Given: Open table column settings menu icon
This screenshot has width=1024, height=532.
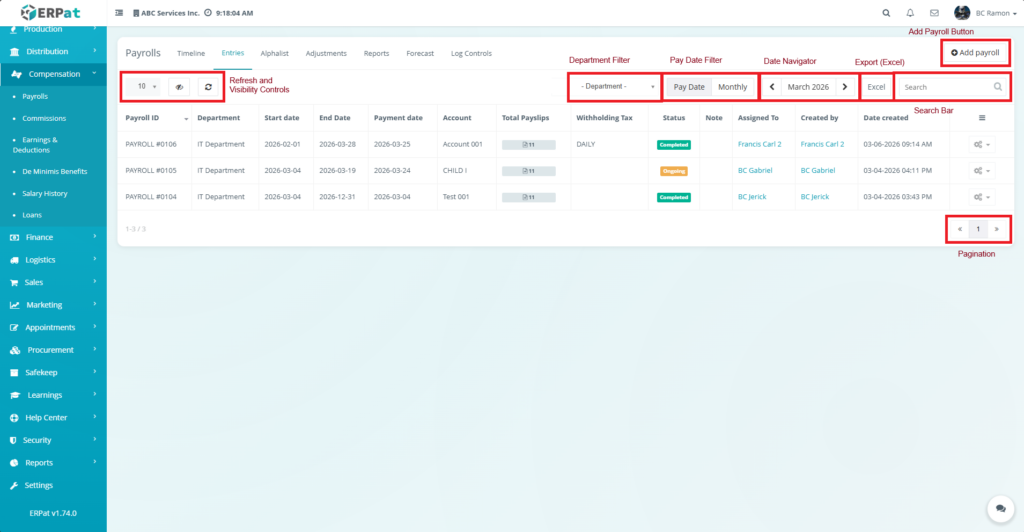Looking at the screenshot, I should (x=981, y=118).
